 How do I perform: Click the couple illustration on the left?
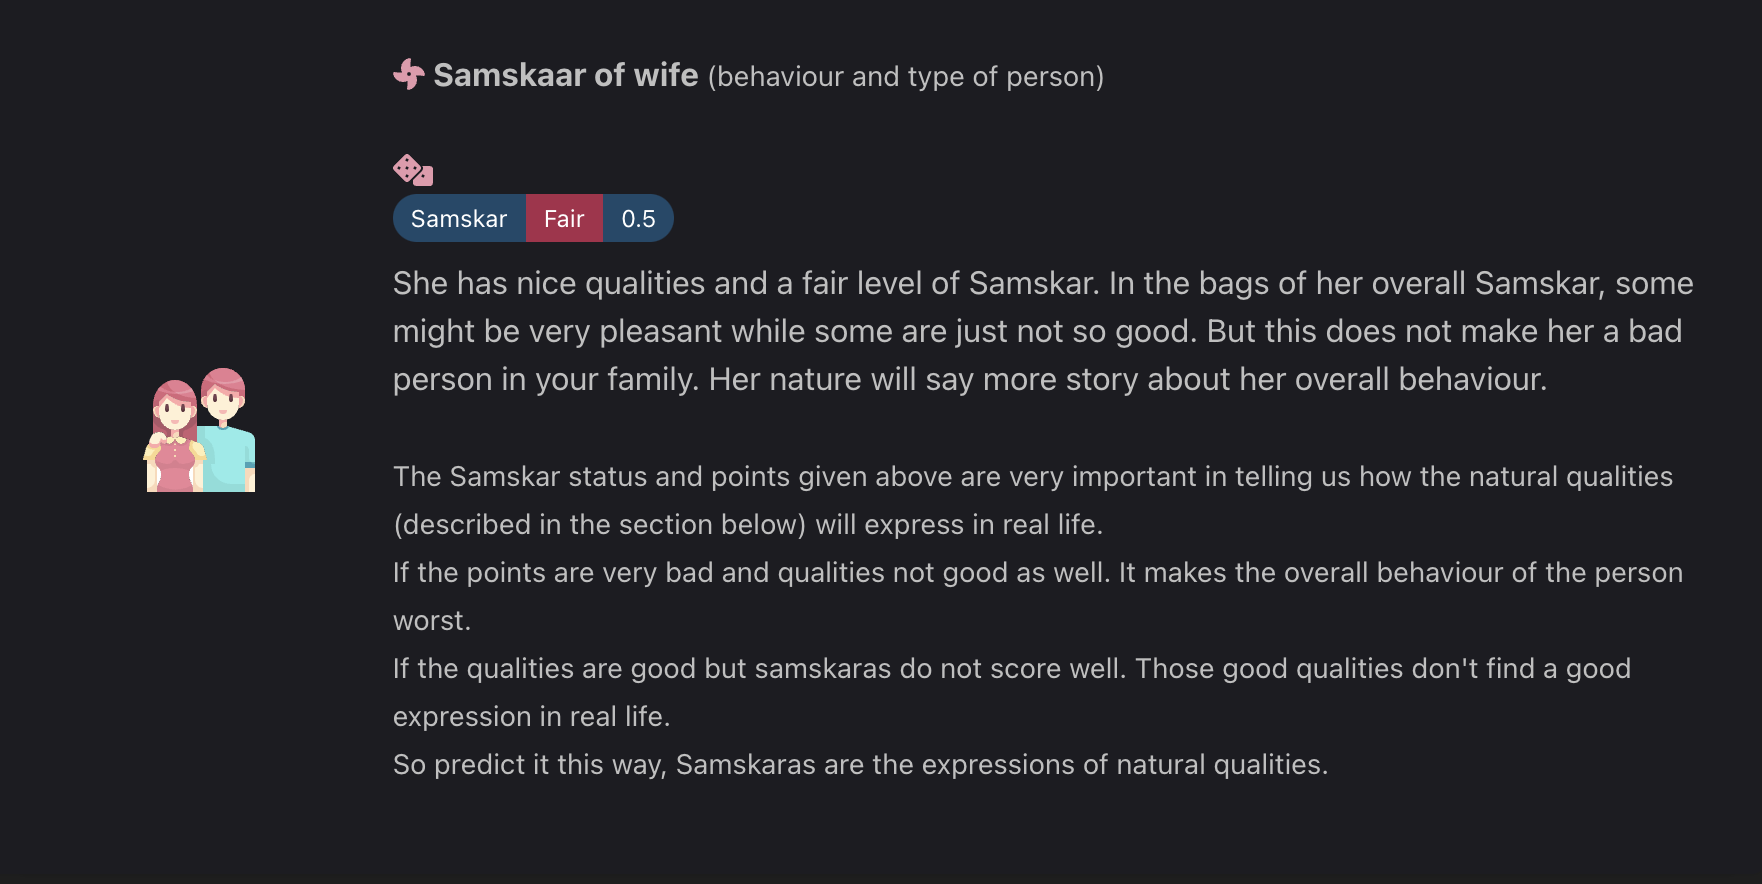(x=200, y=431)
